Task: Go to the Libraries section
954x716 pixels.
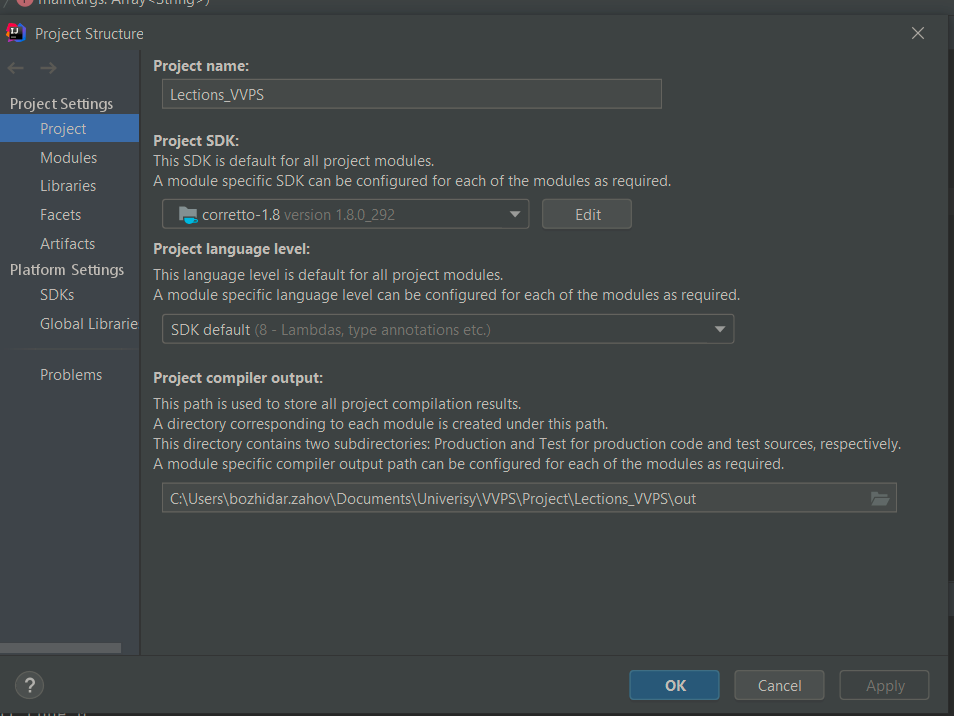Action: pos(68,186)
